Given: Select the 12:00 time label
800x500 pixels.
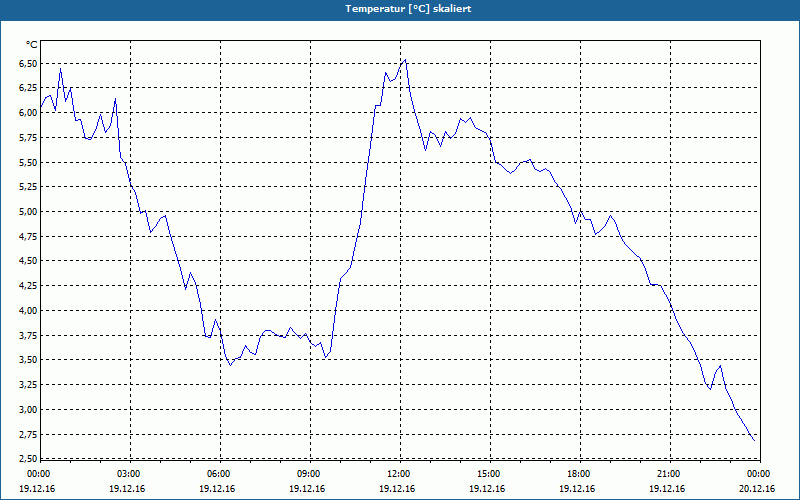Looking at the screenshot, I should pyautogui.click(x=397, y=474).
